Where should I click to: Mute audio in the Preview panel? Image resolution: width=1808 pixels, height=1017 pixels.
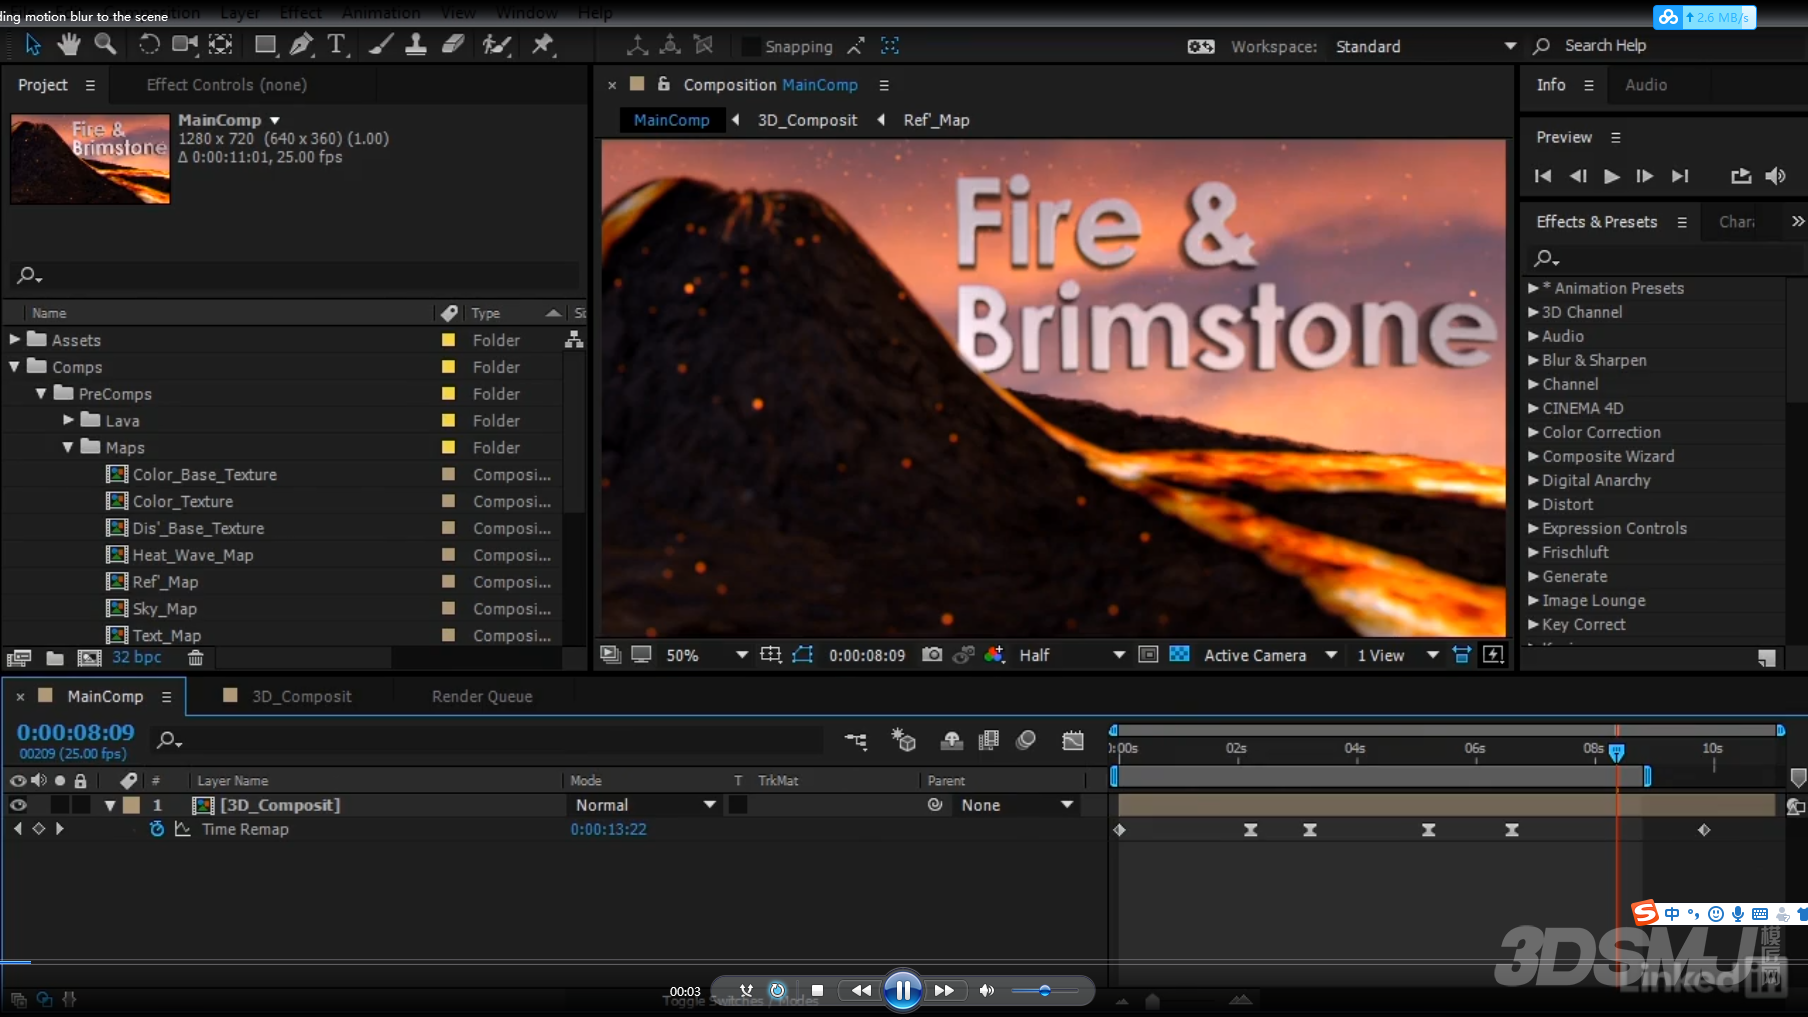pyautogui.click(x=1776, y=176)
